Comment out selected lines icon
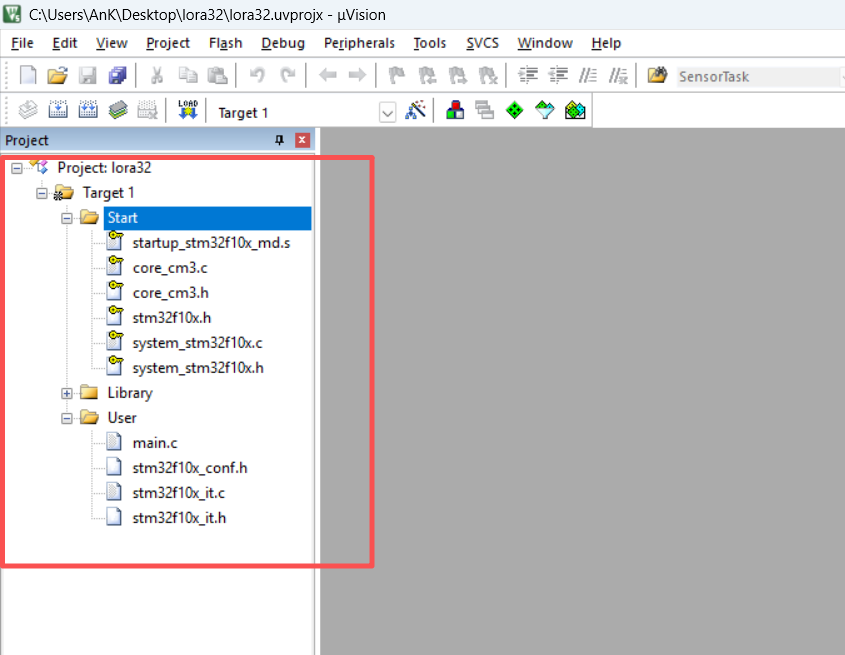The image size is (845, 655). point(588,75)
